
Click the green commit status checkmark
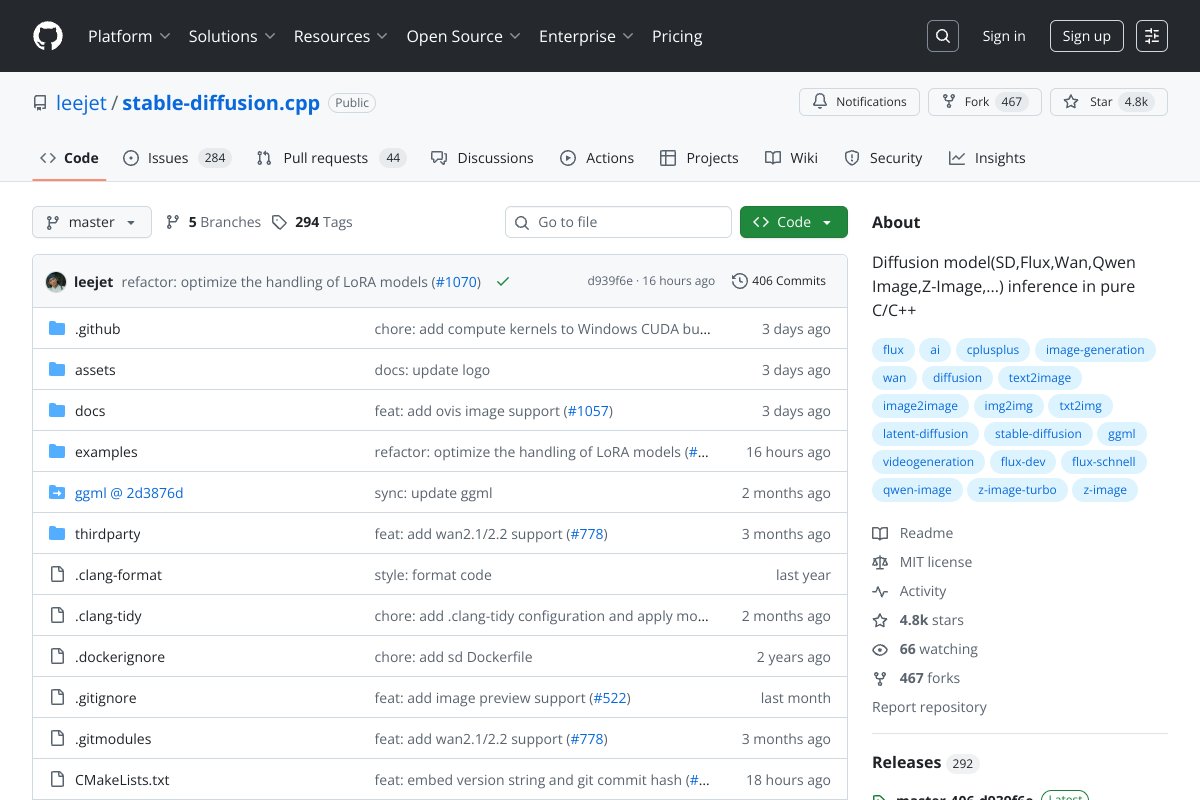[x=503, y=282]
